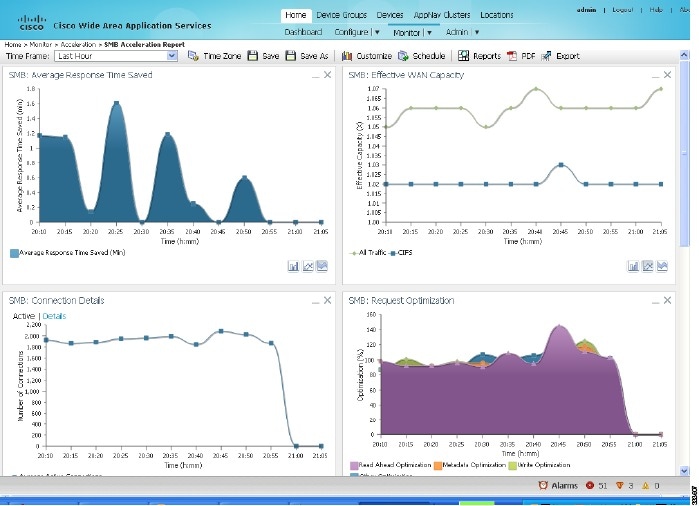The width and height of the screenshot is (699, 506).
Task: Click the 20:25 peak data point on response chart
Action: click(x=116, y=103)
